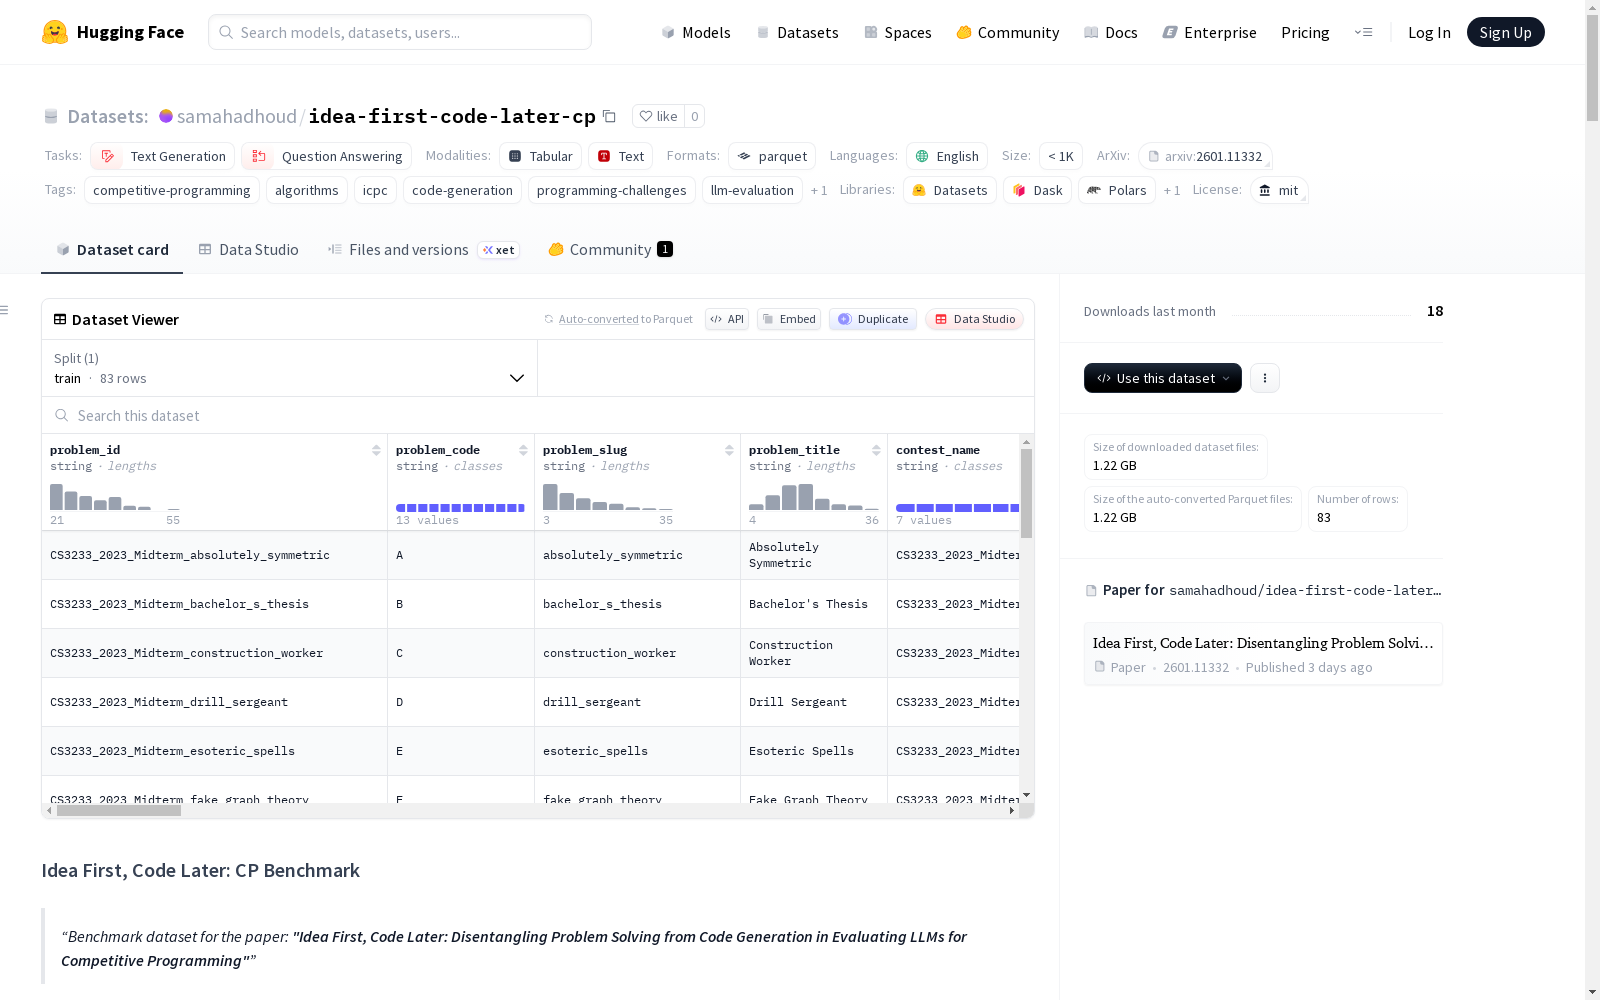Click the Polars library tag

1117,190
